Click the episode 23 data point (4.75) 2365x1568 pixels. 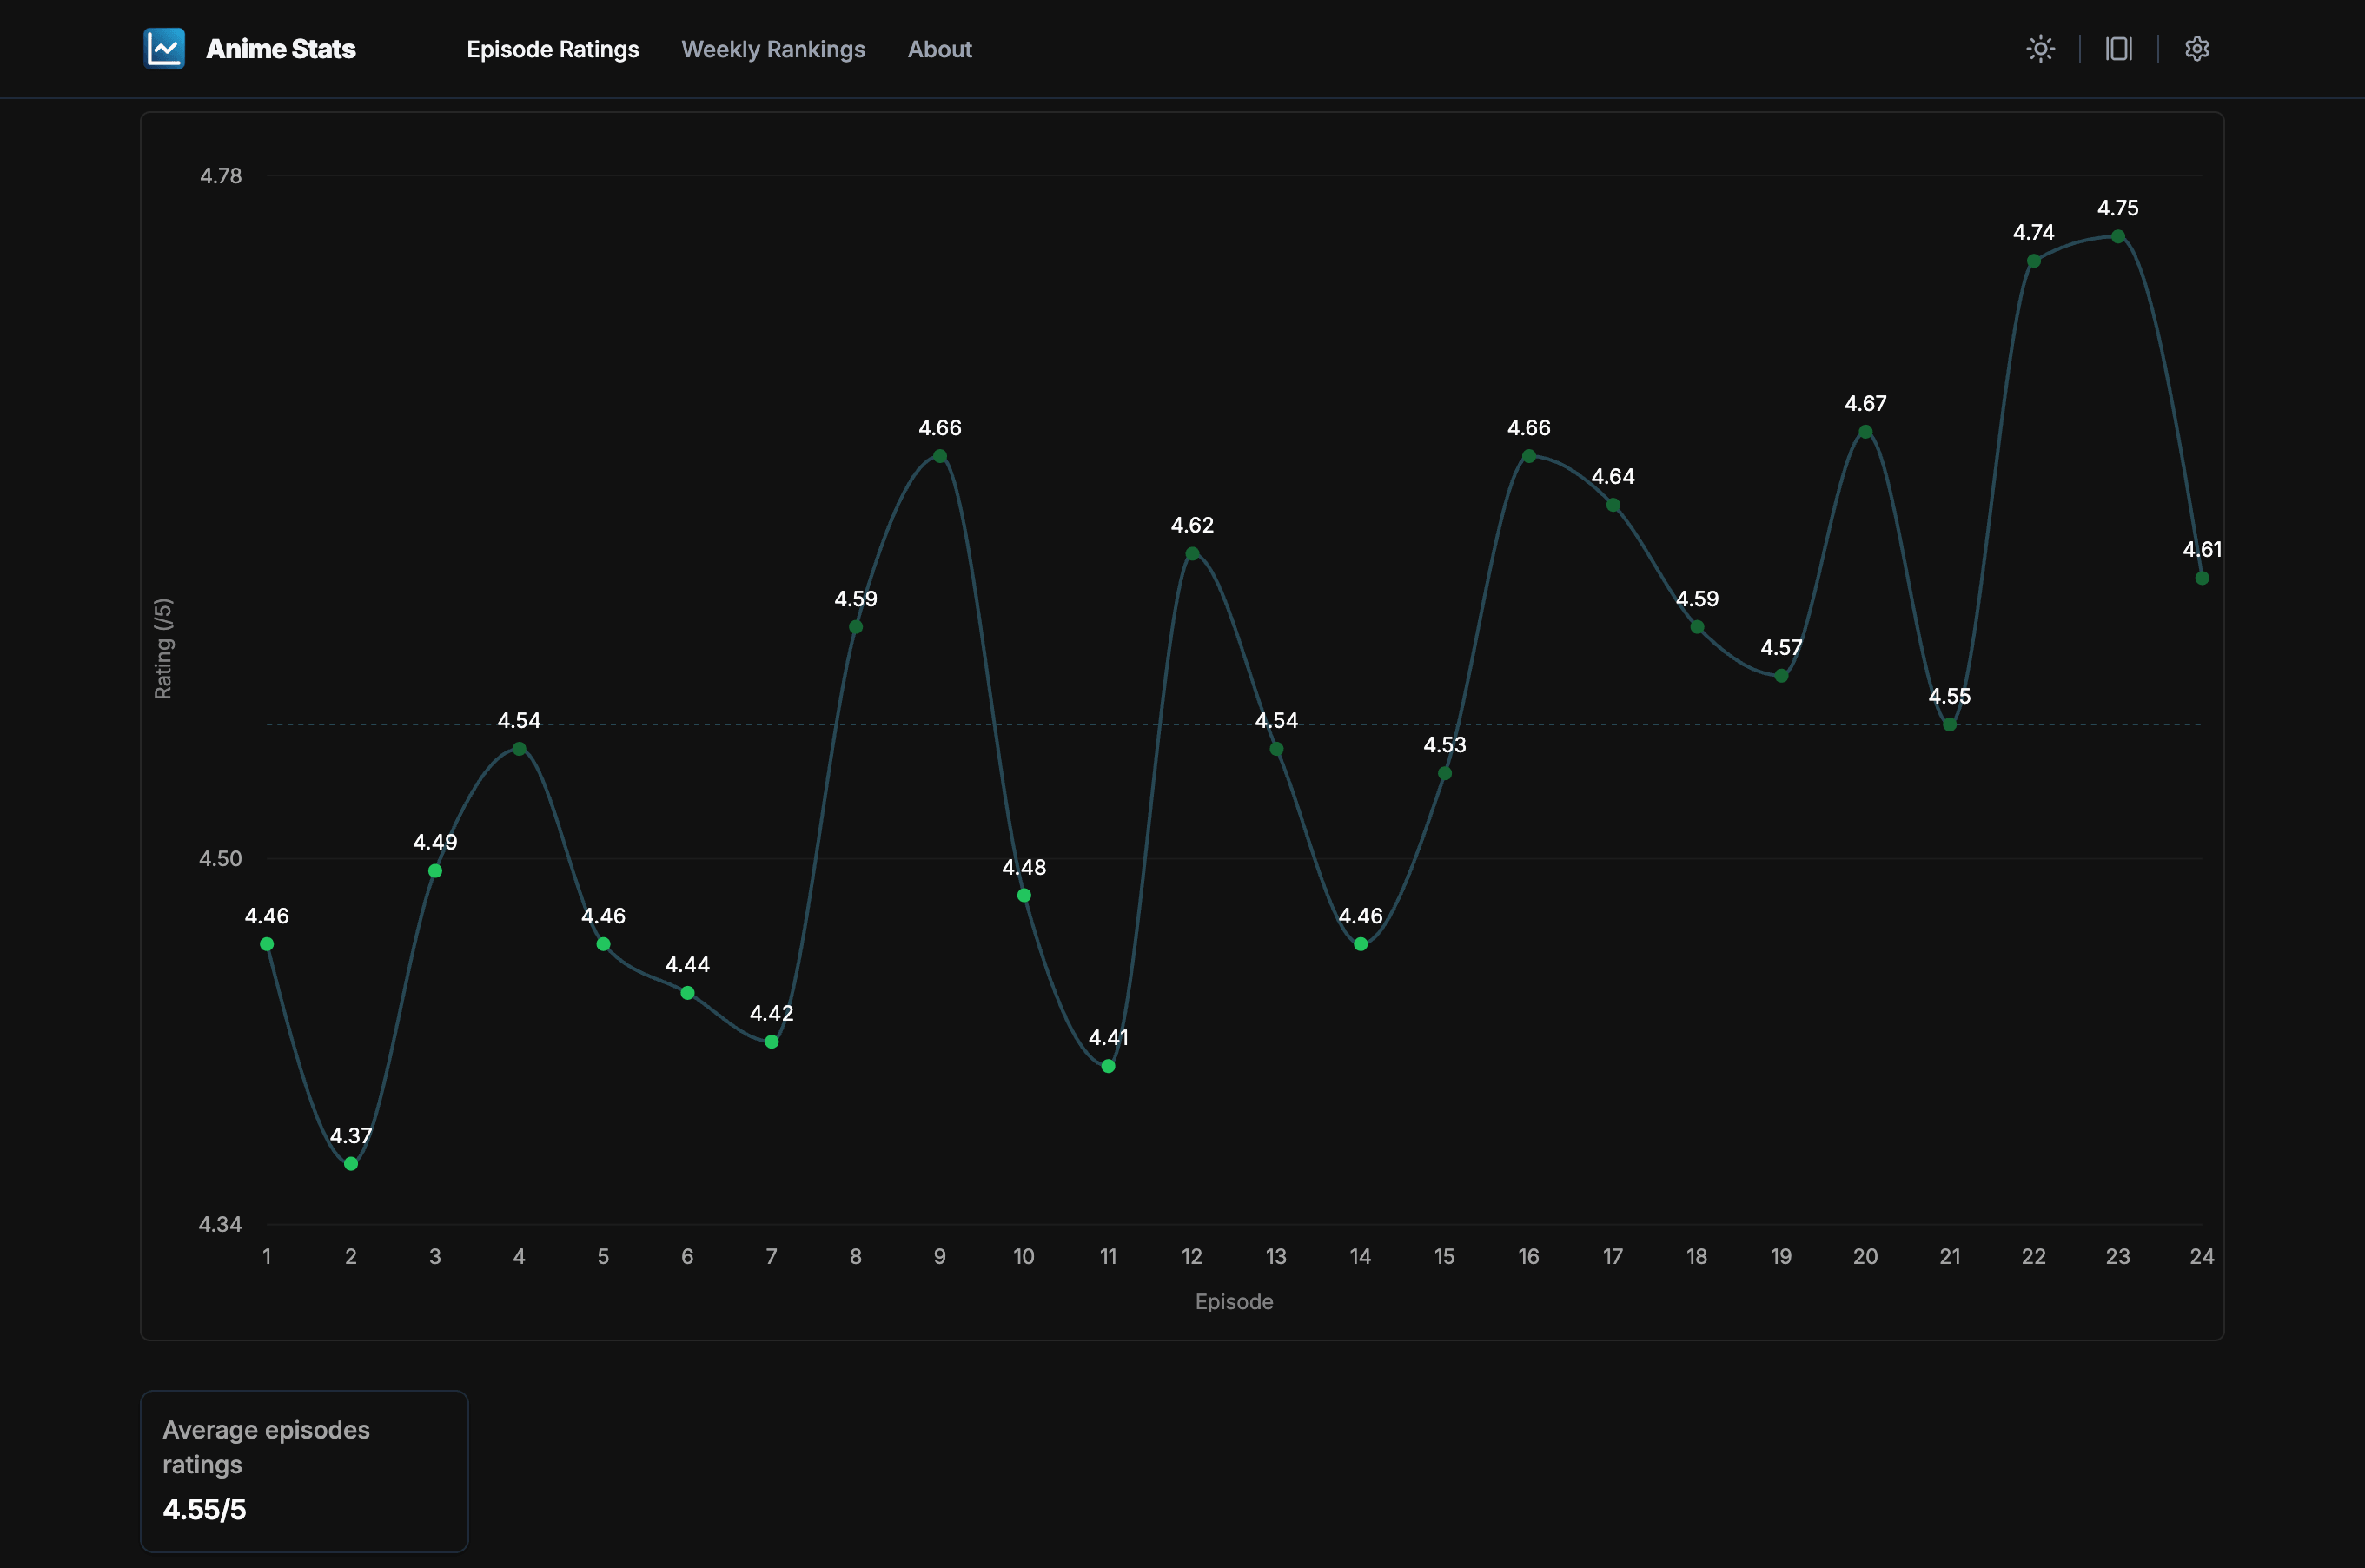click(x=2117, y=237)
